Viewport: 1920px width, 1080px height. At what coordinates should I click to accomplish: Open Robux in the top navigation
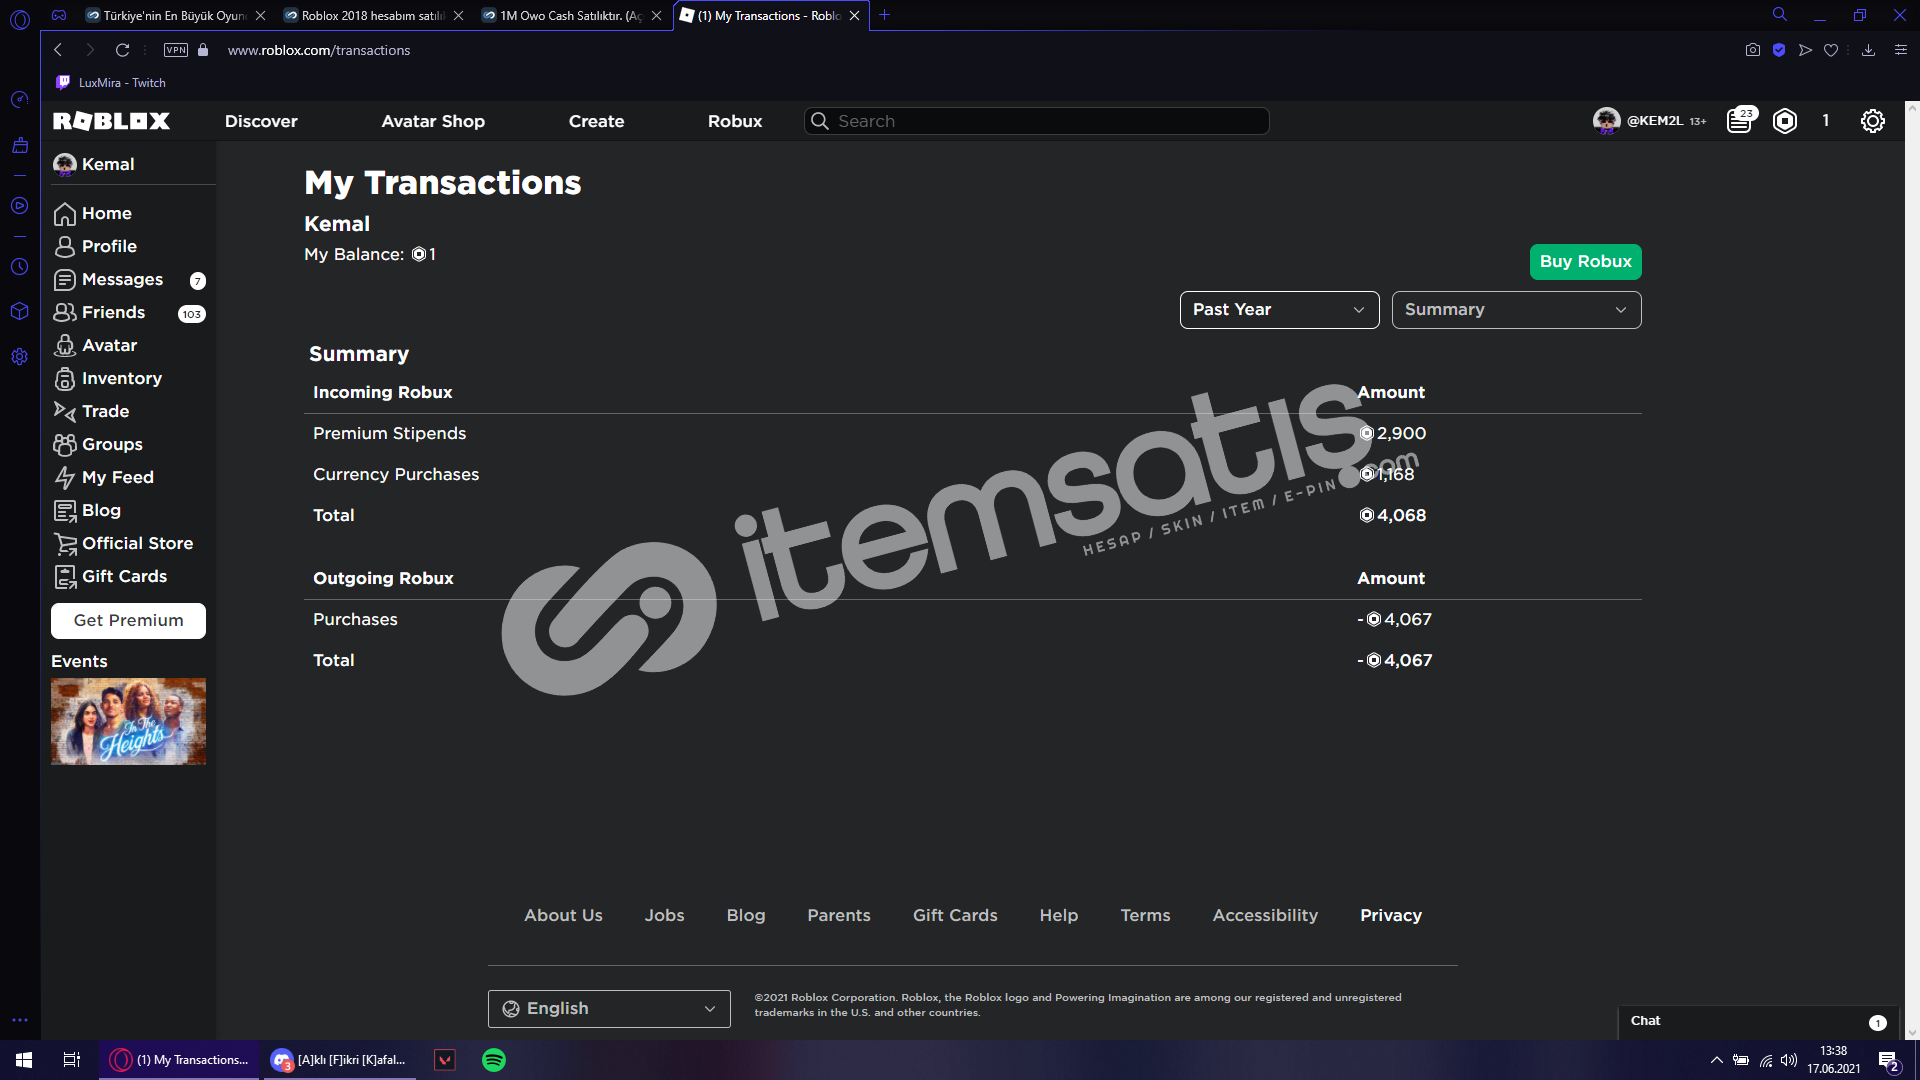735,121
